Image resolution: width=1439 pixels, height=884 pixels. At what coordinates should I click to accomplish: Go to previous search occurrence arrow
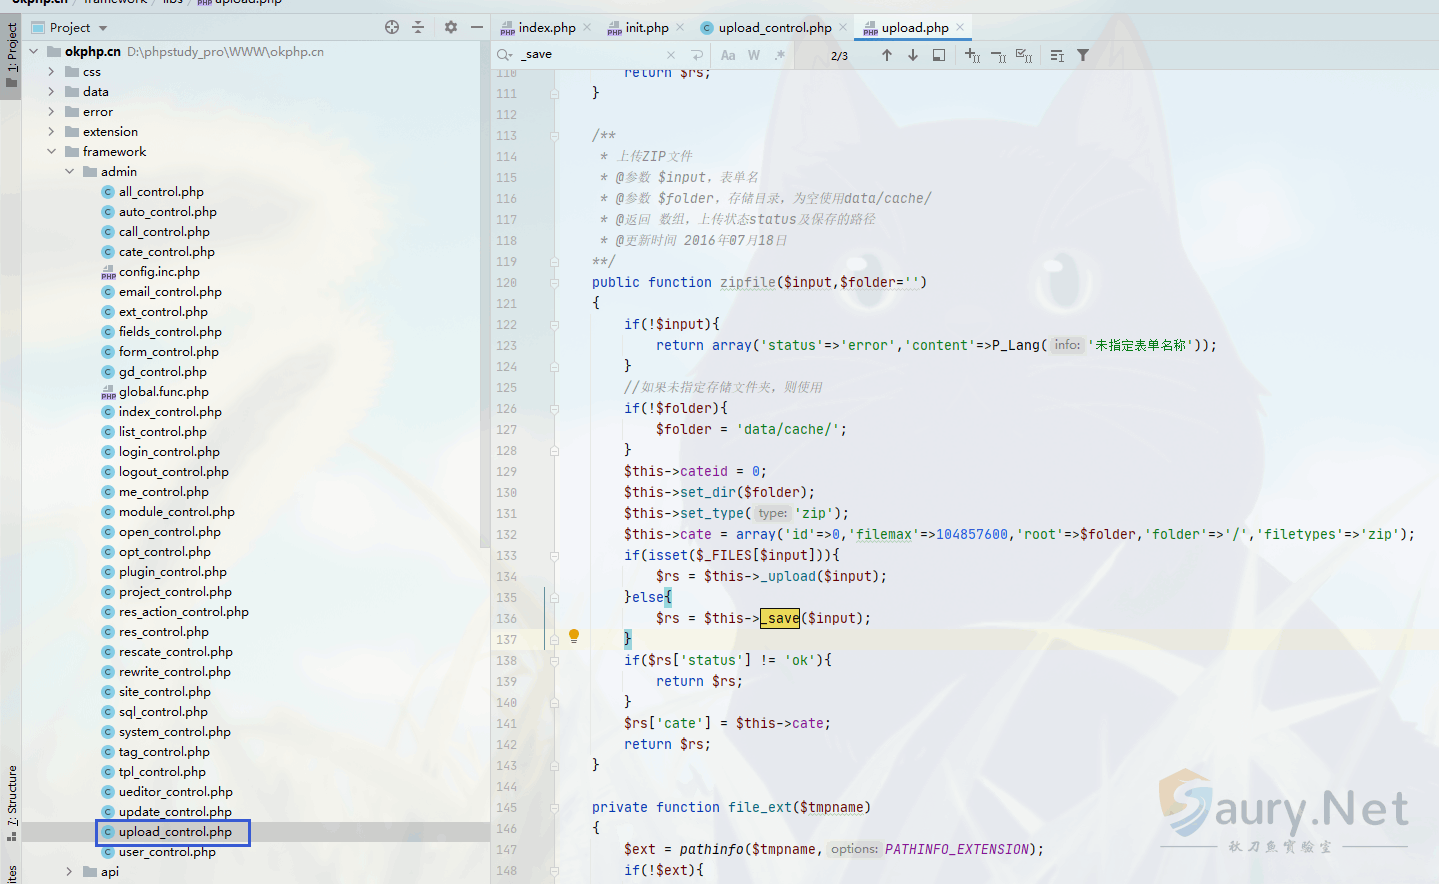tap(887, 55)
